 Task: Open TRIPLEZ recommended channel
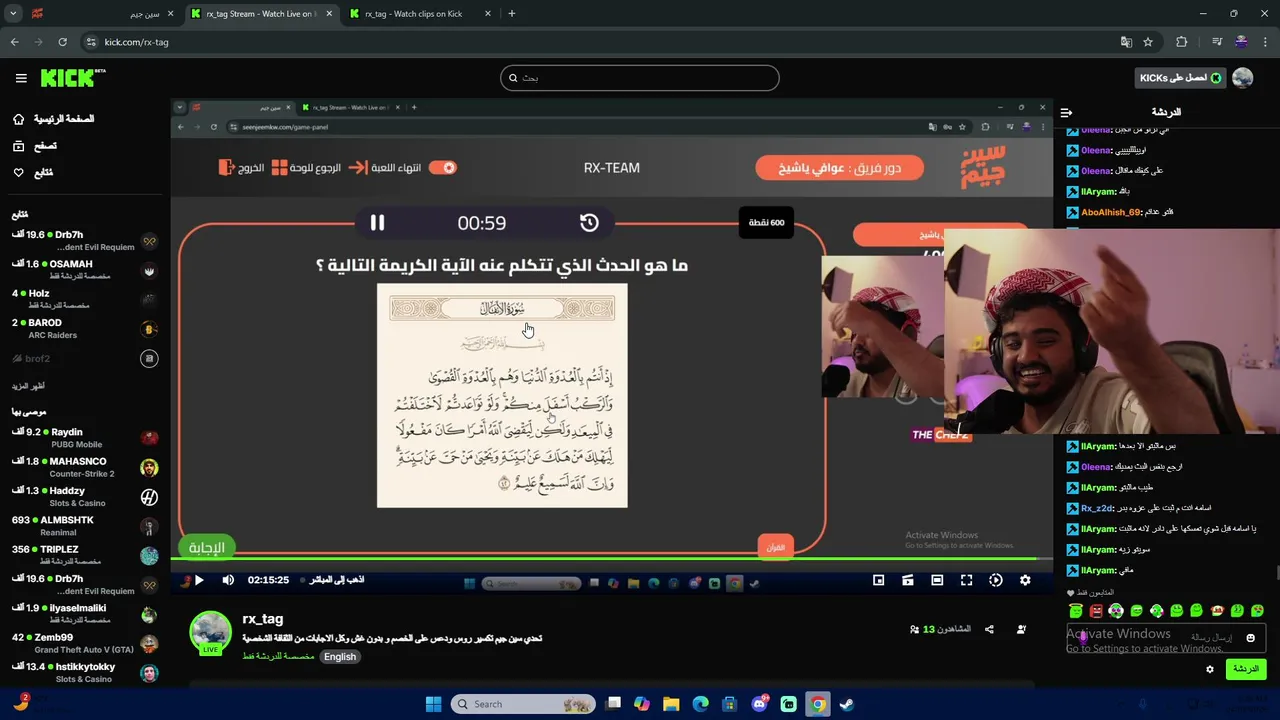[x=84, y=555]
